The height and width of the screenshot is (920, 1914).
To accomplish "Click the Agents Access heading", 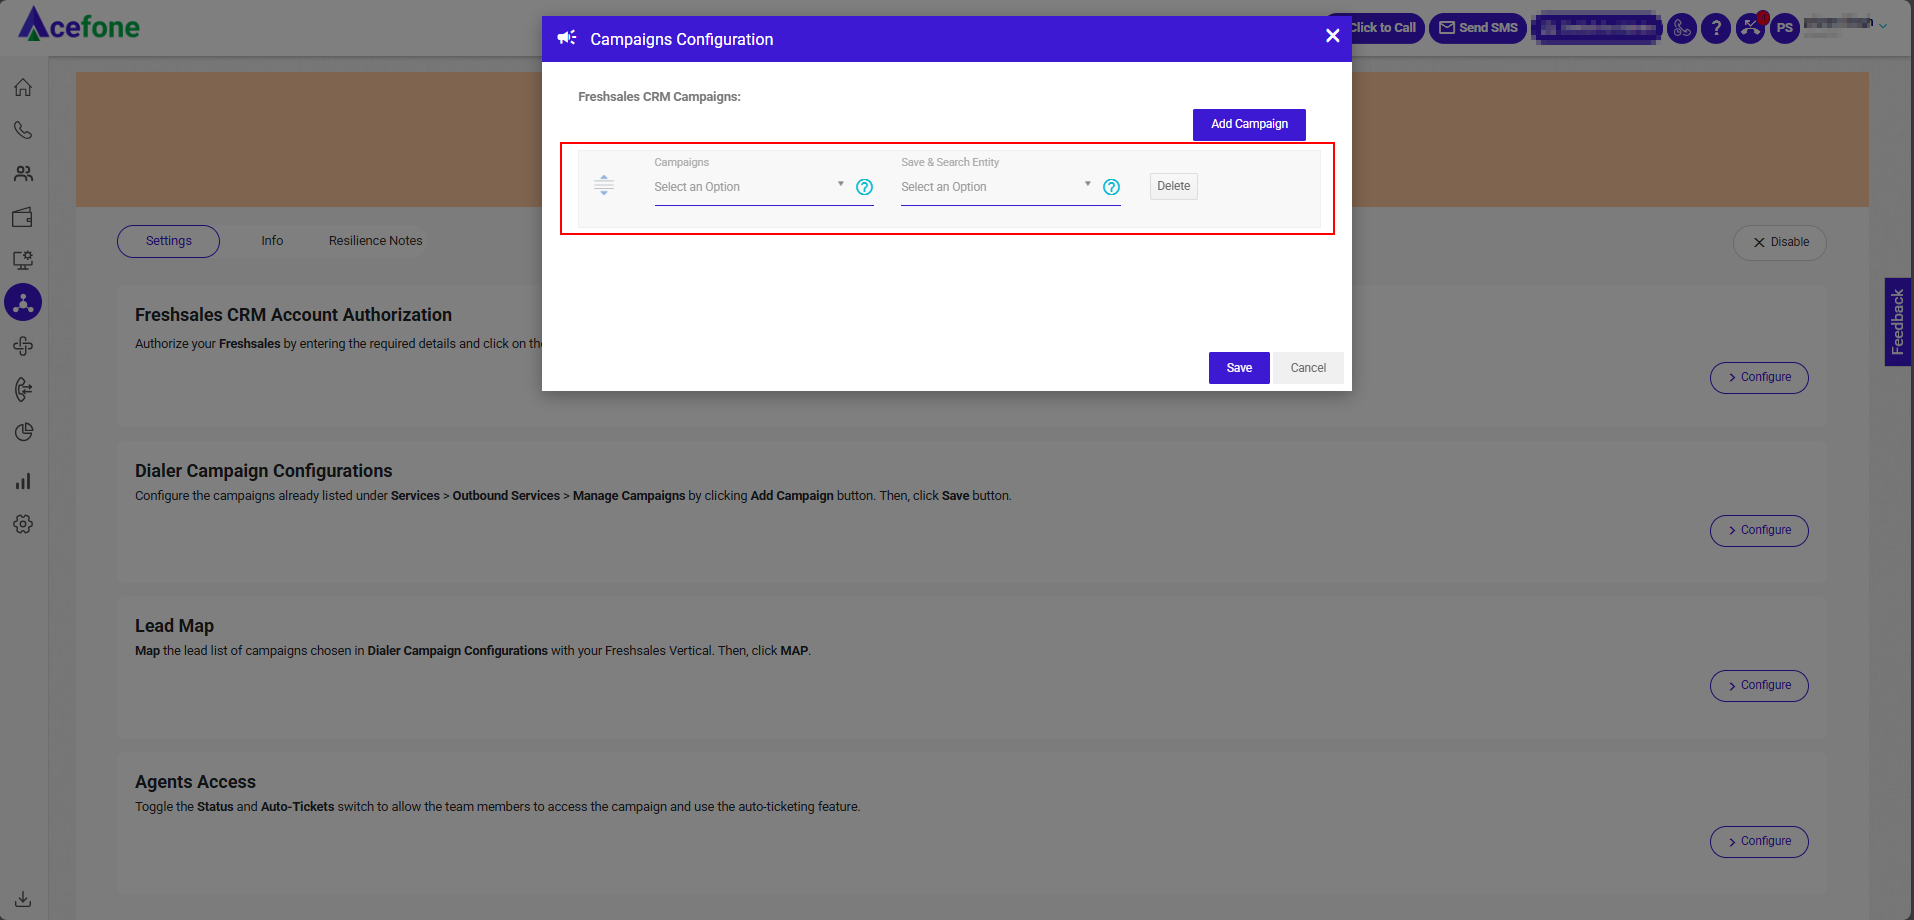I will click(196, 782).
